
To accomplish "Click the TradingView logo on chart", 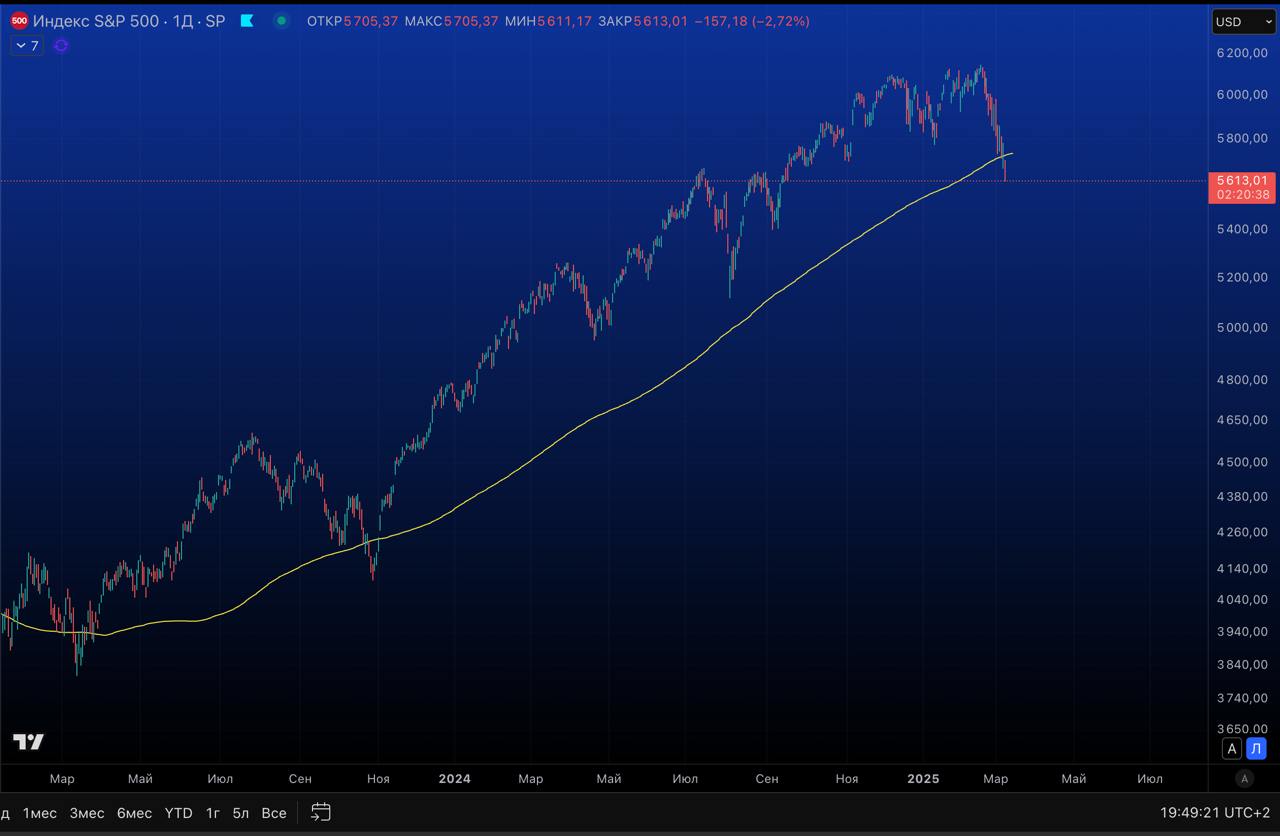I will coord(28,742).
